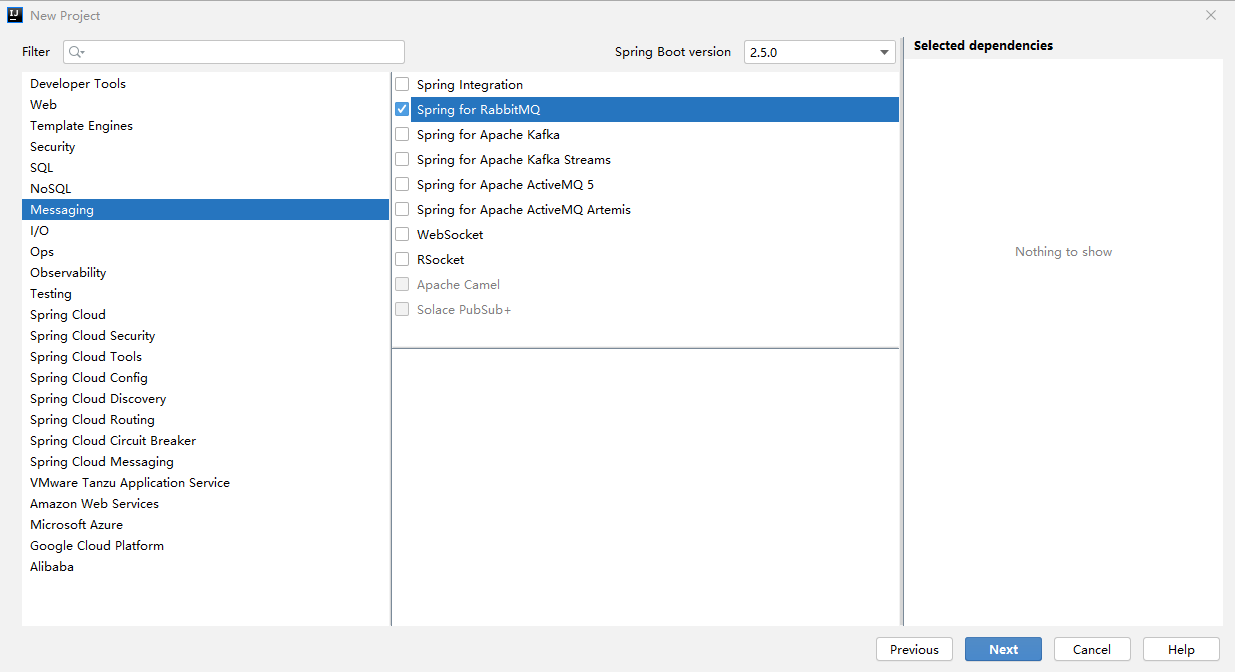Click the search magnifier icon in the Filter field
Image resolution: width=1235 pixels, height=672 pixels.
(x=77, y=52)
